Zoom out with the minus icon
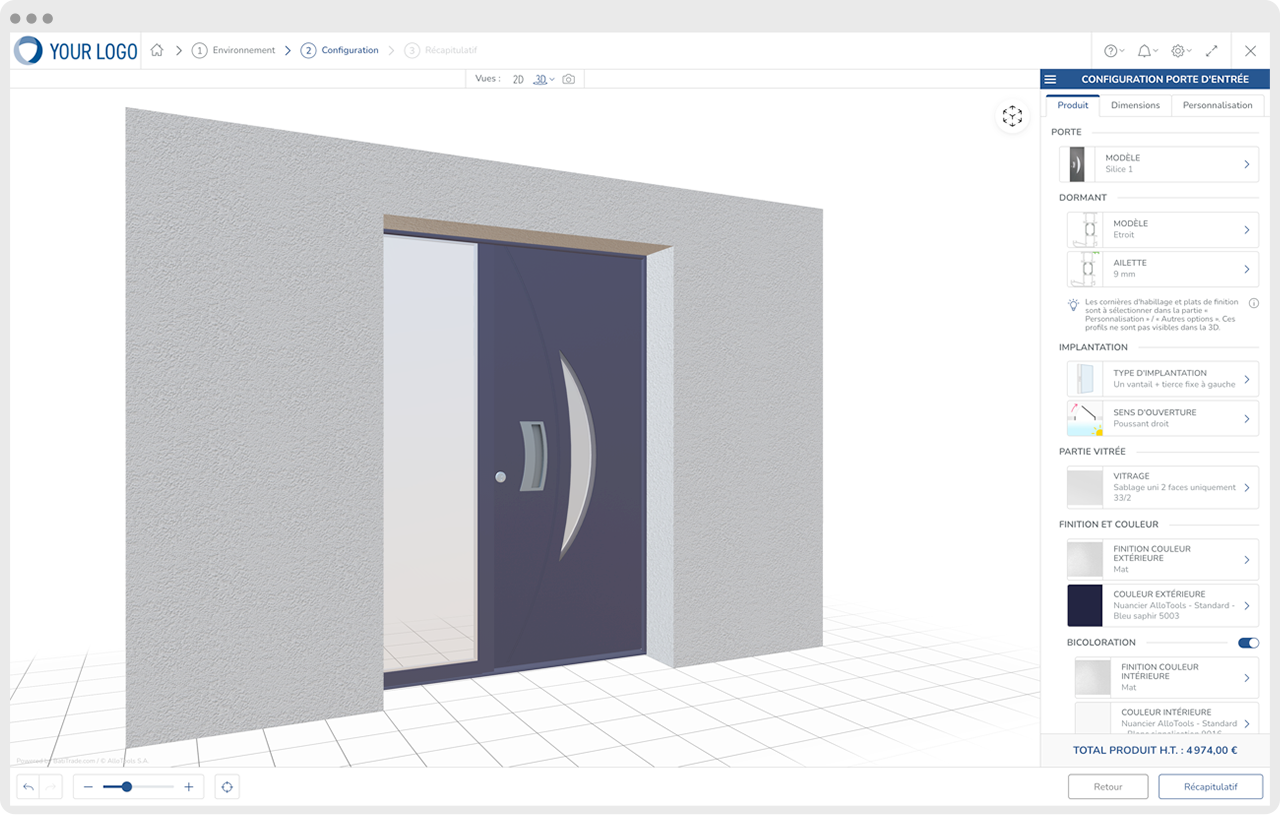 (x=88, y=787)
